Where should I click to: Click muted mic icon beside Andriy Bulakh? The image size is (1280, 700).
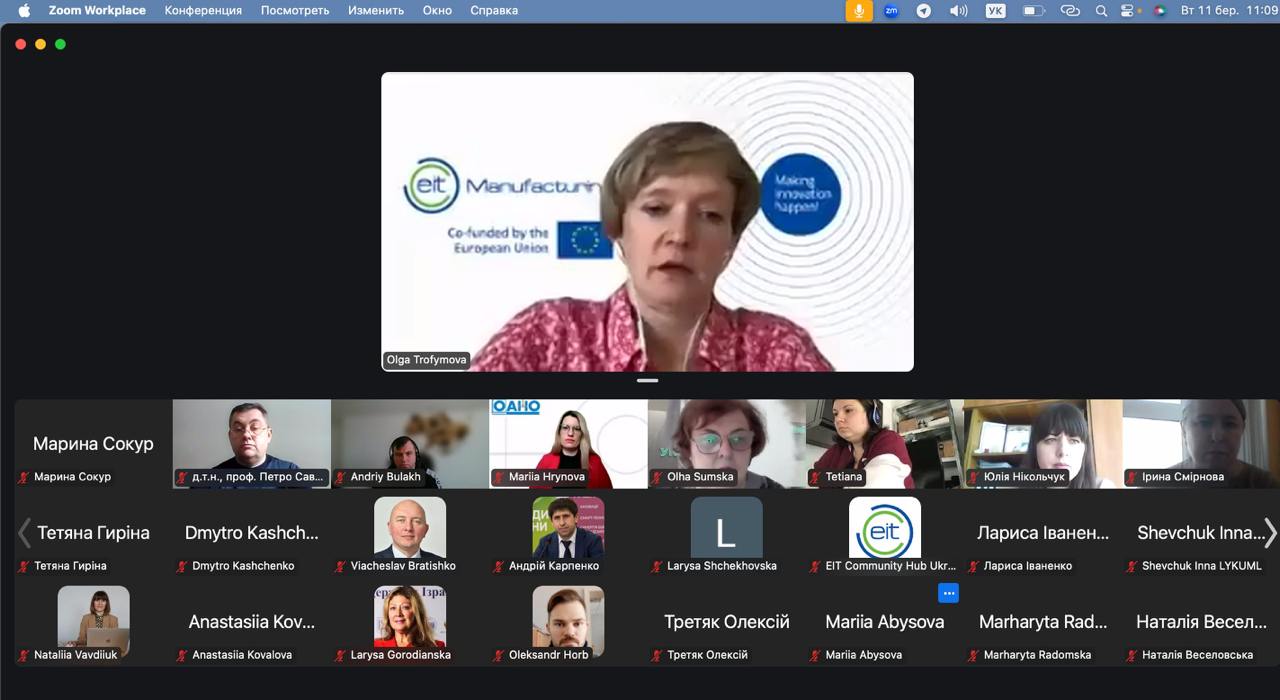click(x=341, y=477)
